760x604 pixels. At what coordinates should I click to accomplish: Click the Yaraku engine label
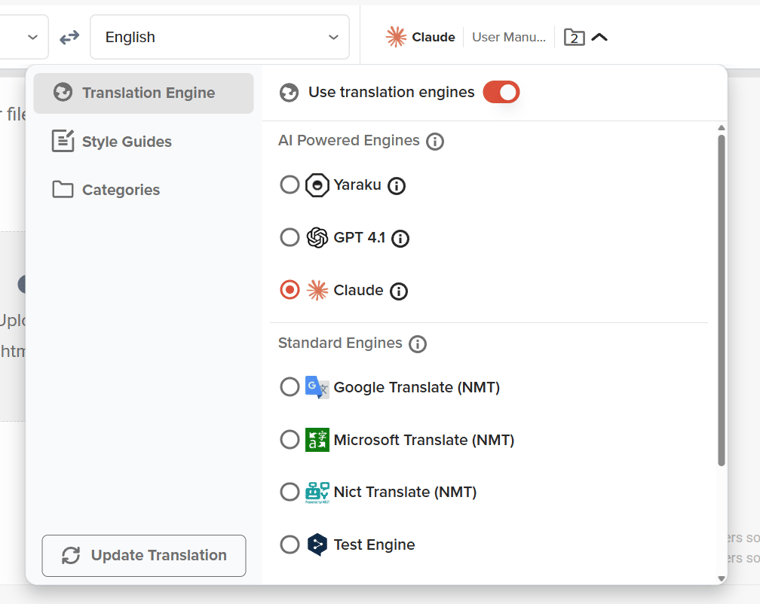[x=357, y=185]
